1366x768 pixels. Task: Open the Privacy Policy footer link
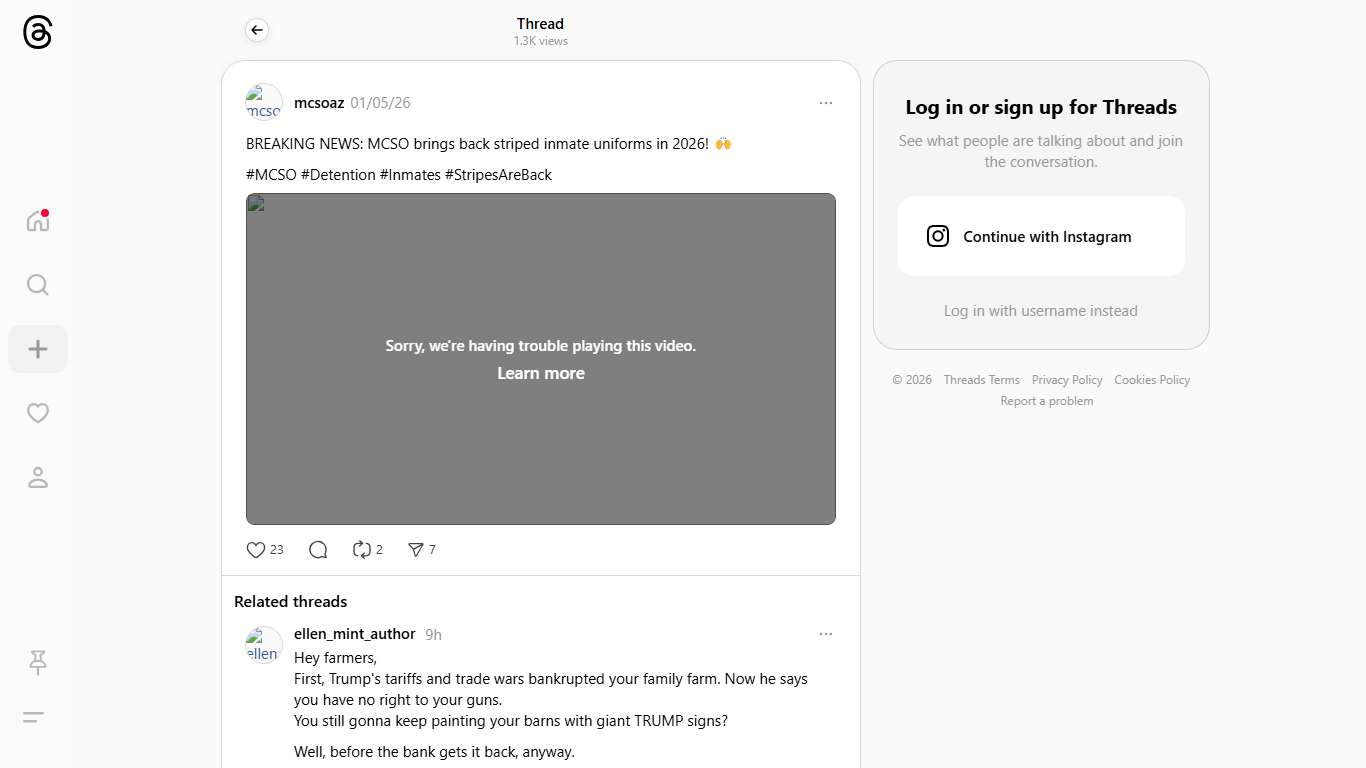1067,380
